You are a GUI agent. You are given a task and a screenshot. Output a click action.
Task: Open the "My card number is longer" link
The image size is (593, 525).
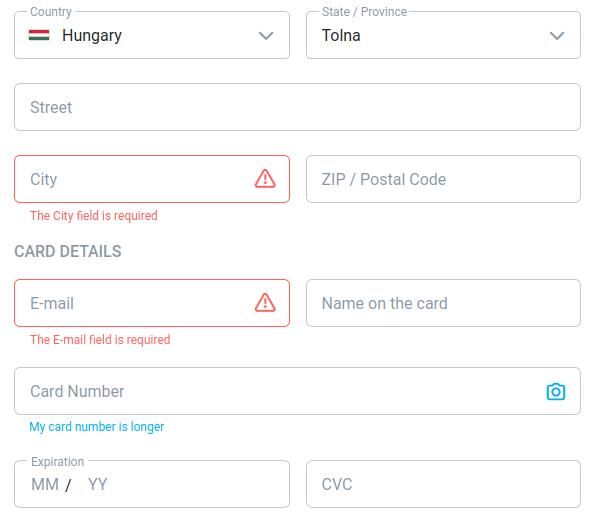pyautogui.click(x=97, y=427)
